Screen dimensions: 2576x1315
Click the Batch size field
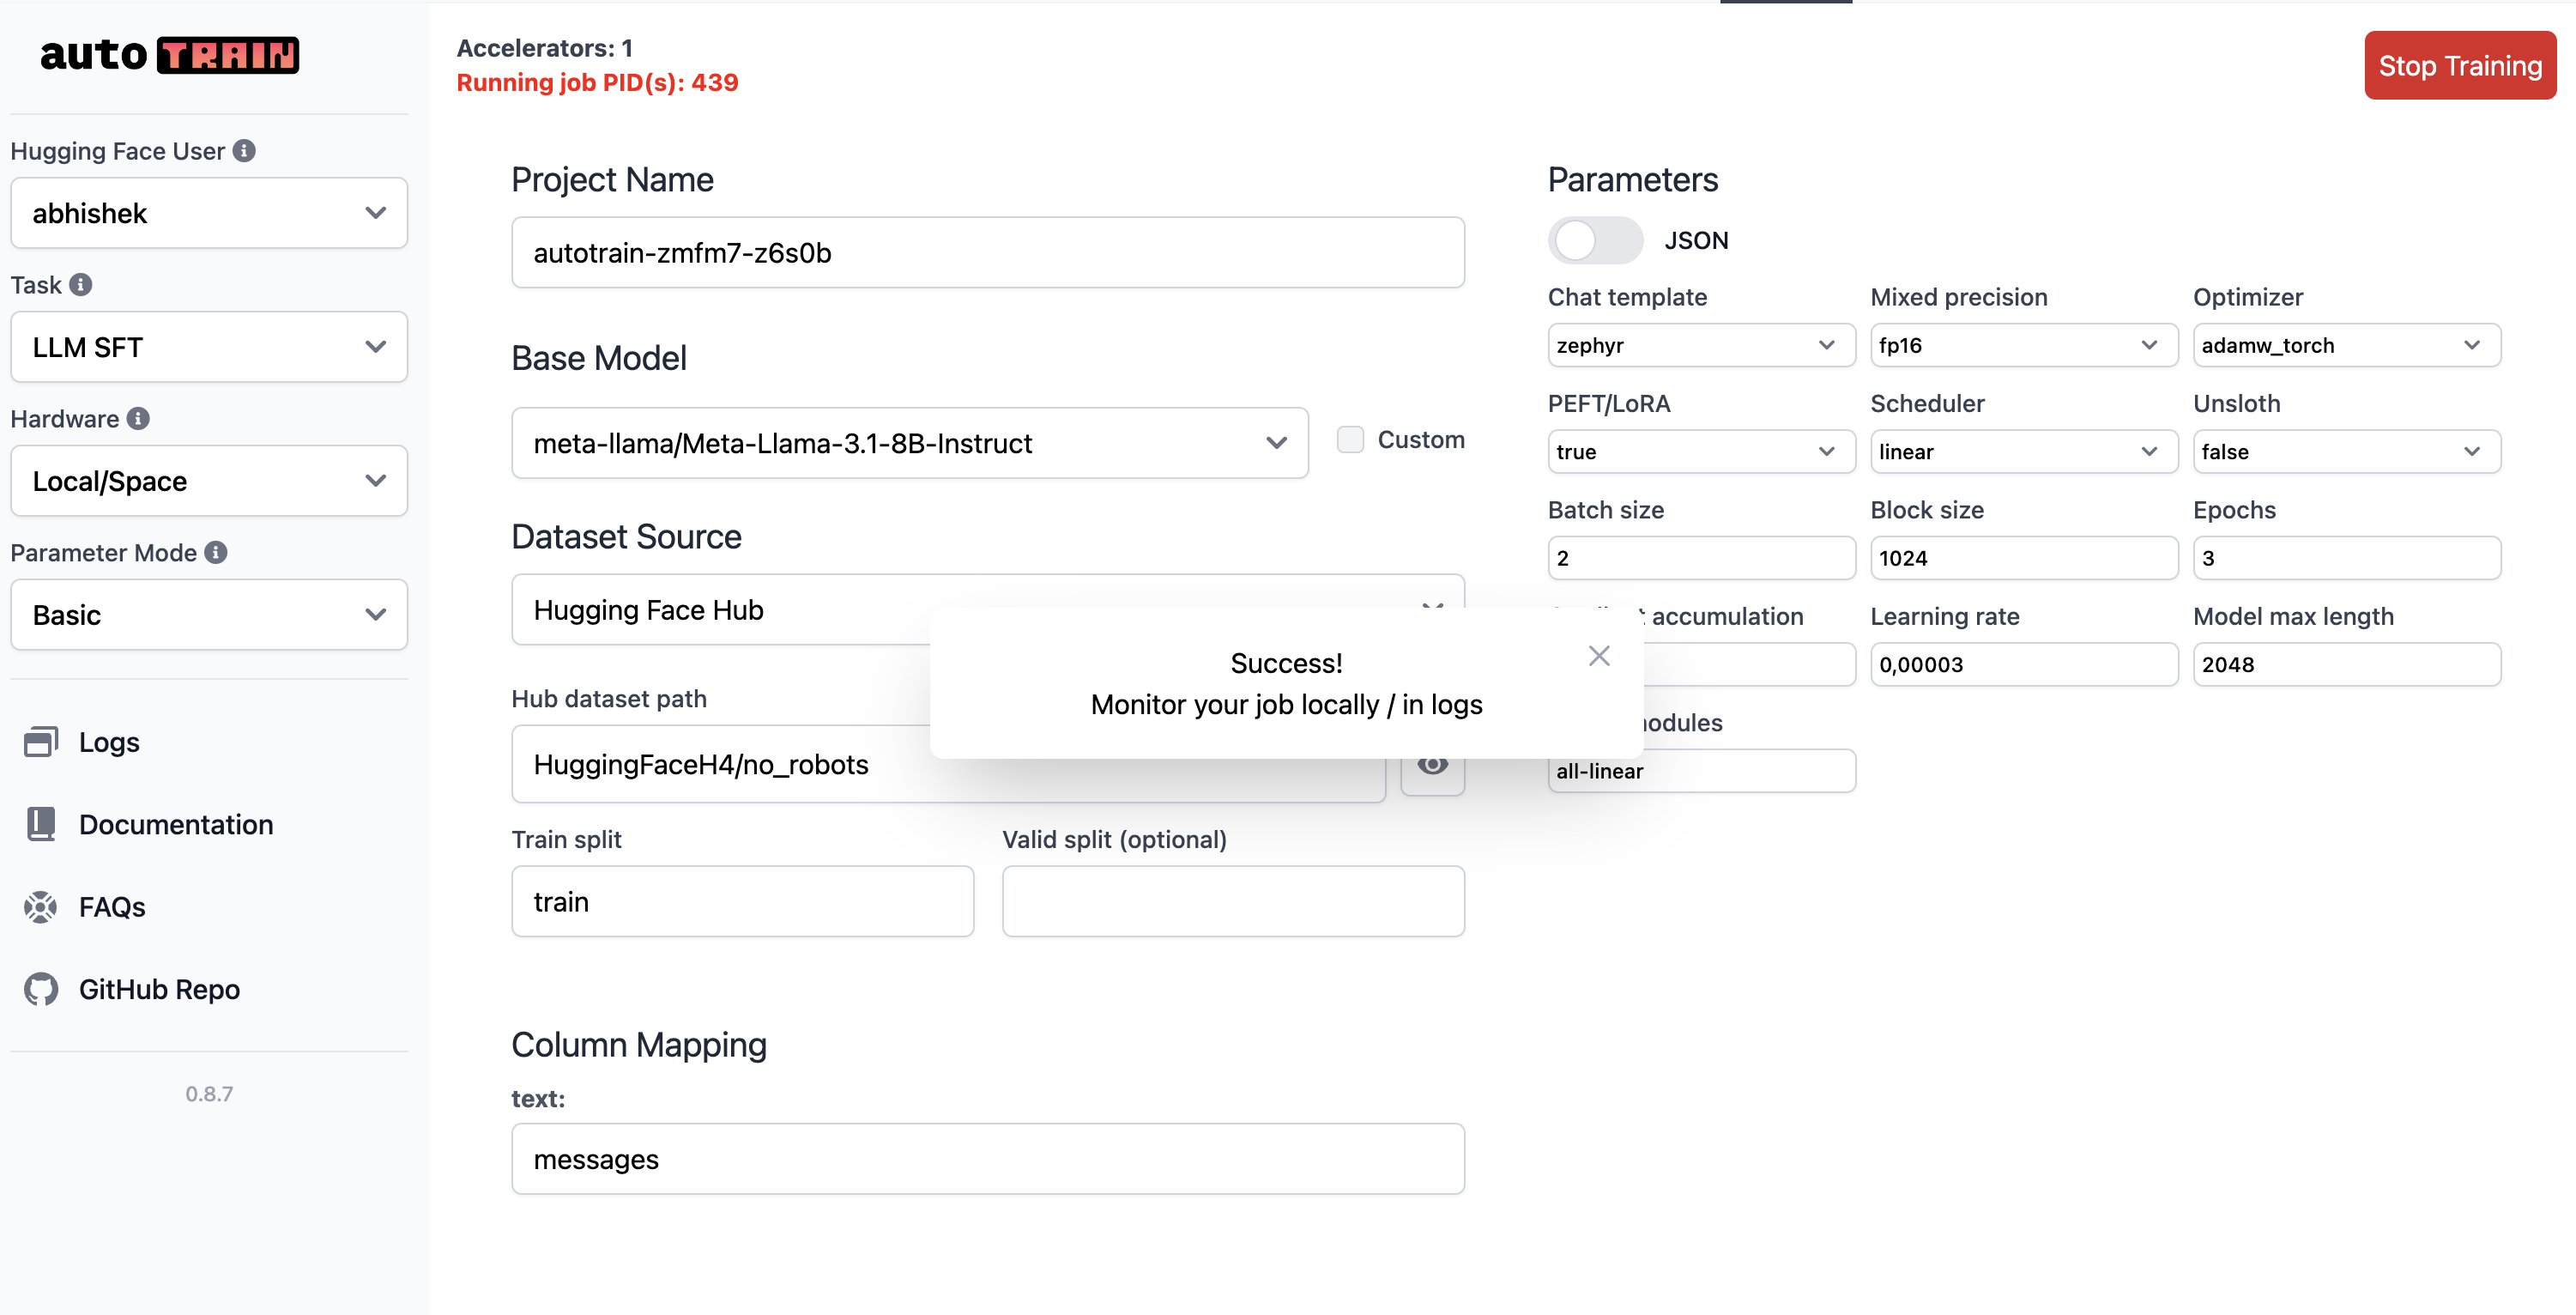(1701, 558)
